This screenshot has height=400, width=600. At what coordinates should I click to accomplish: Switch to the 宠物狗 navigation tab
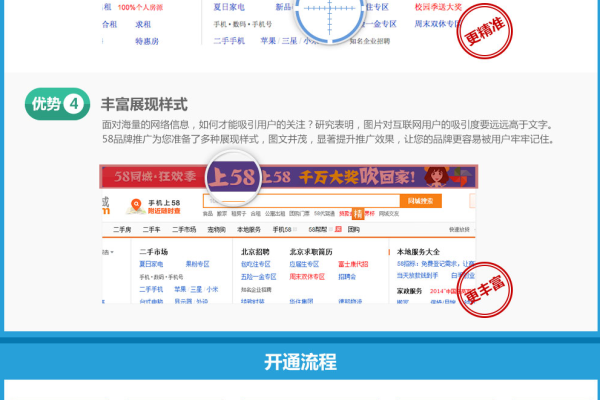(x=217, y=230)
